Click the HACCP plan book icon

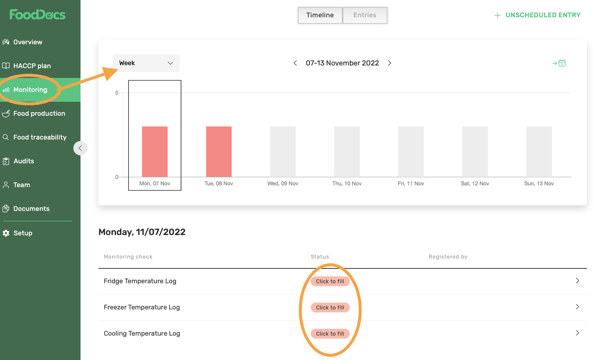pyautogui.click(x=6, y=66)
